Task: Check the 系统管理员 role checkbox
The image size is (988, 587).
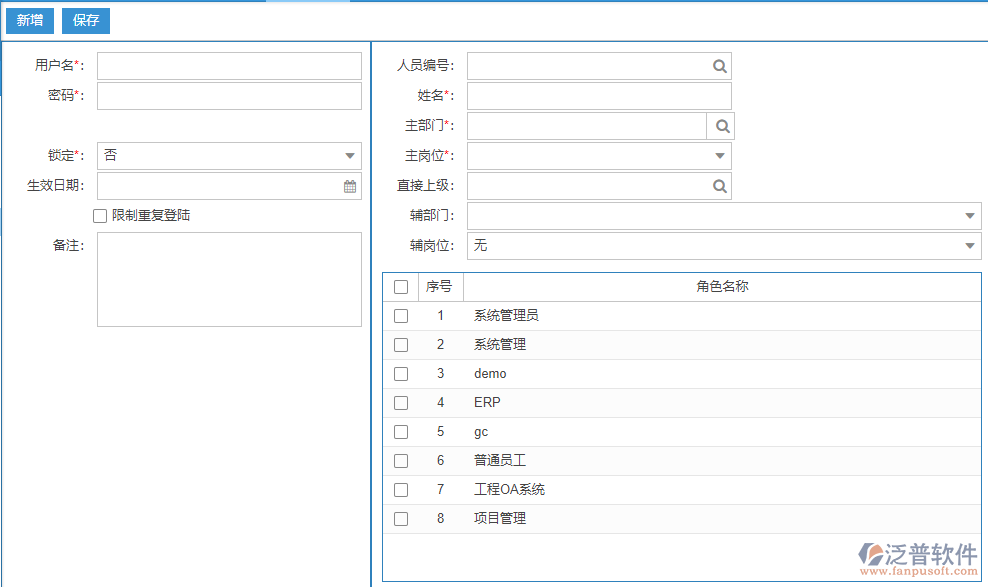Action: click(x=401, y=315)
